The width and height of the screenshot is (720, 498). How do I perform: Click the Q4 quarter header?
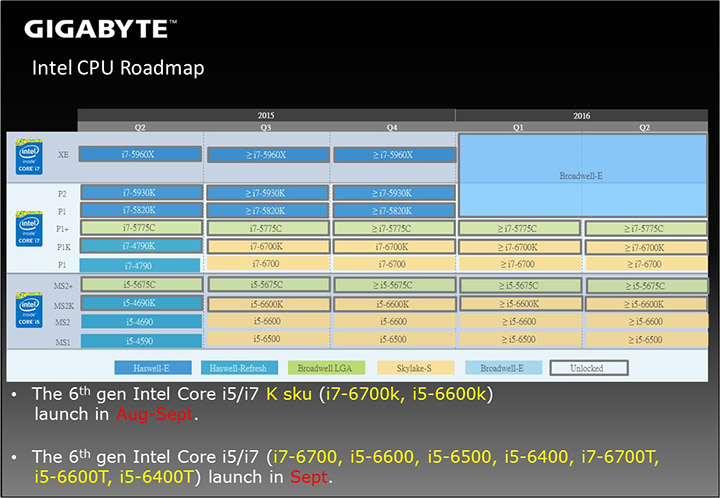tap(392, 127)
